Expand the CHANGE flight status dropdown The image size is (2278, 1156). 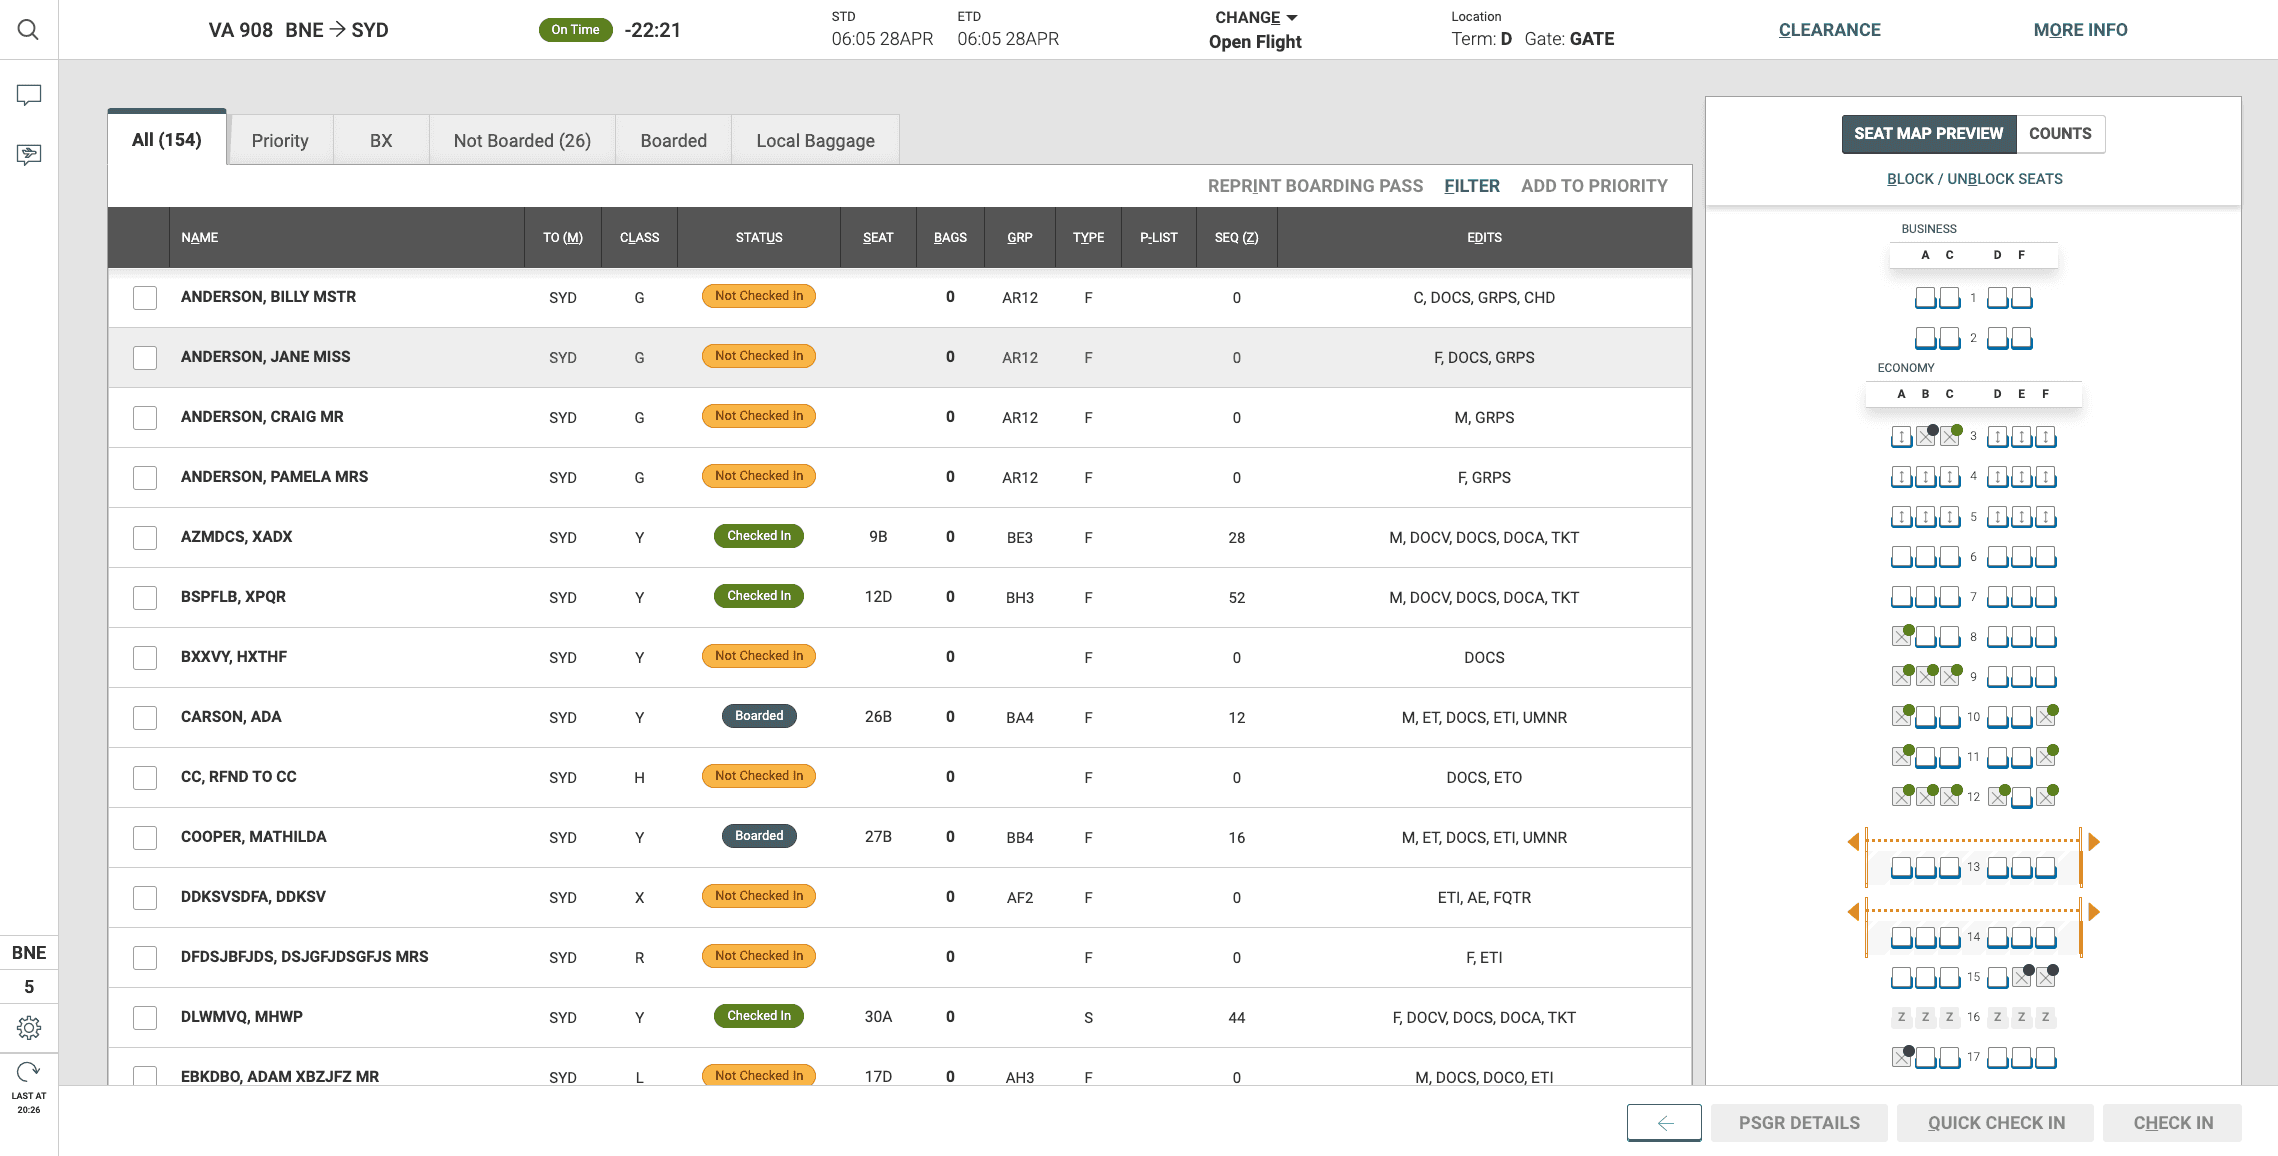tap(1256, 18)
